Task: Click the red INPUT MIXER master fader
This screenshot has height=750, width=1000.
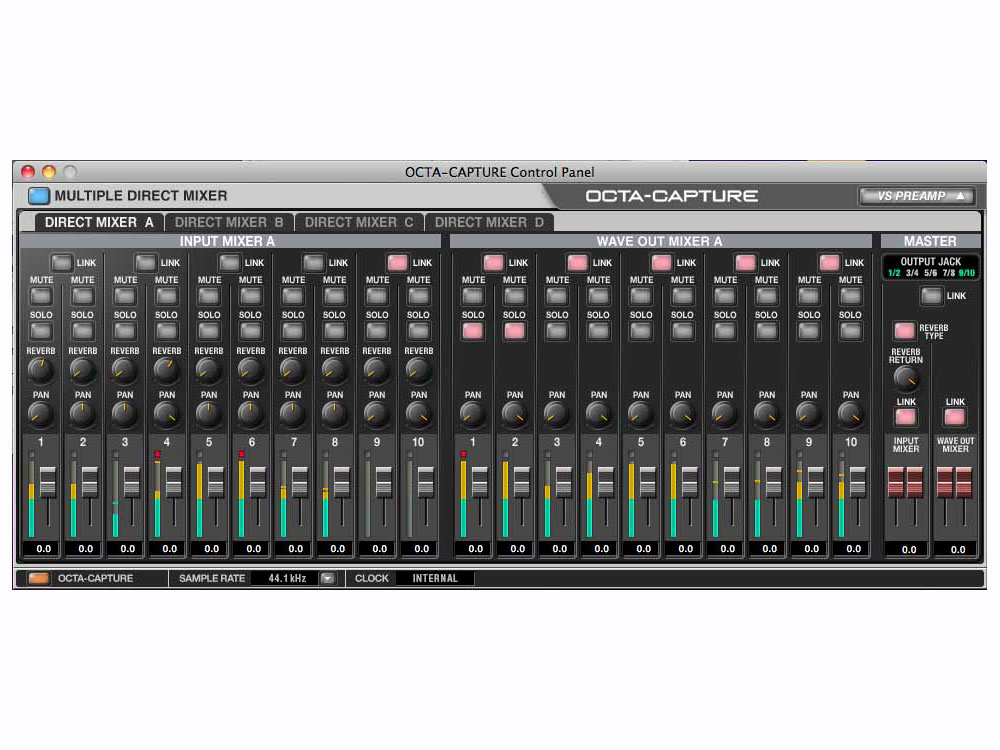Action: [906, 482]
